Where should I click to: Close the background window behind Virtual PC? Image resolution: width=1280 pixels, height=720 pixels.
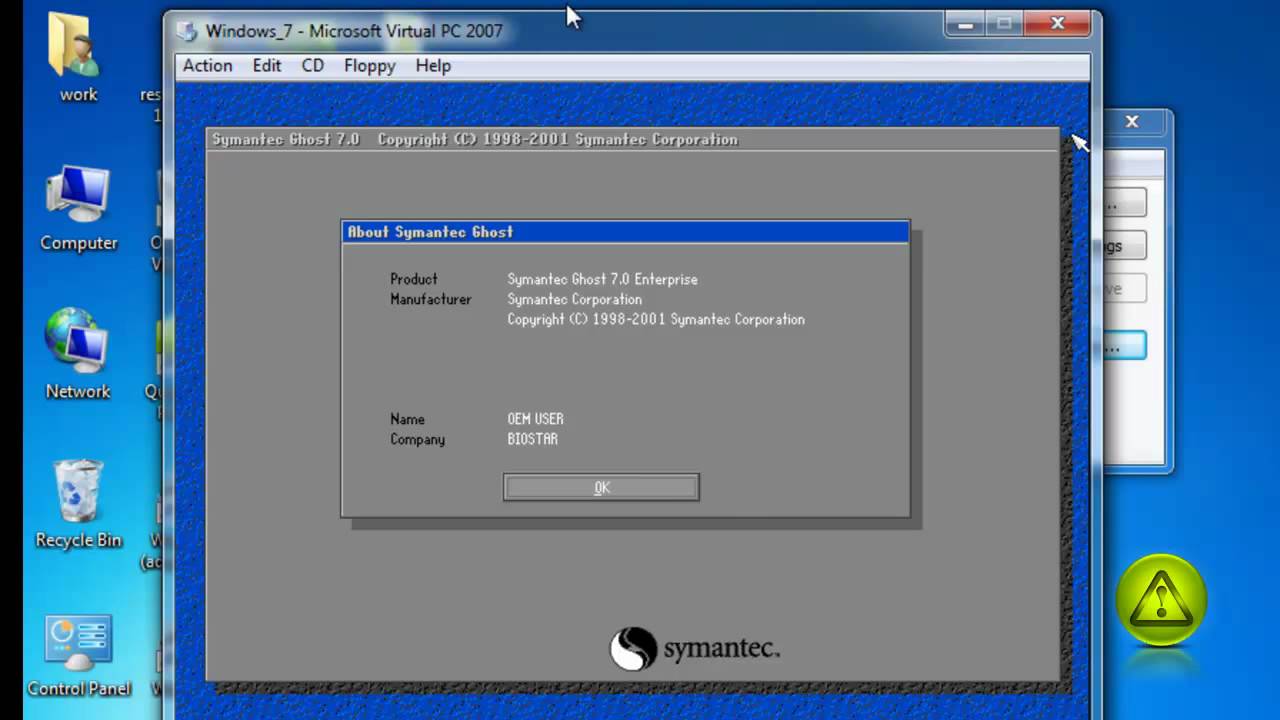tap(1132, 121)
